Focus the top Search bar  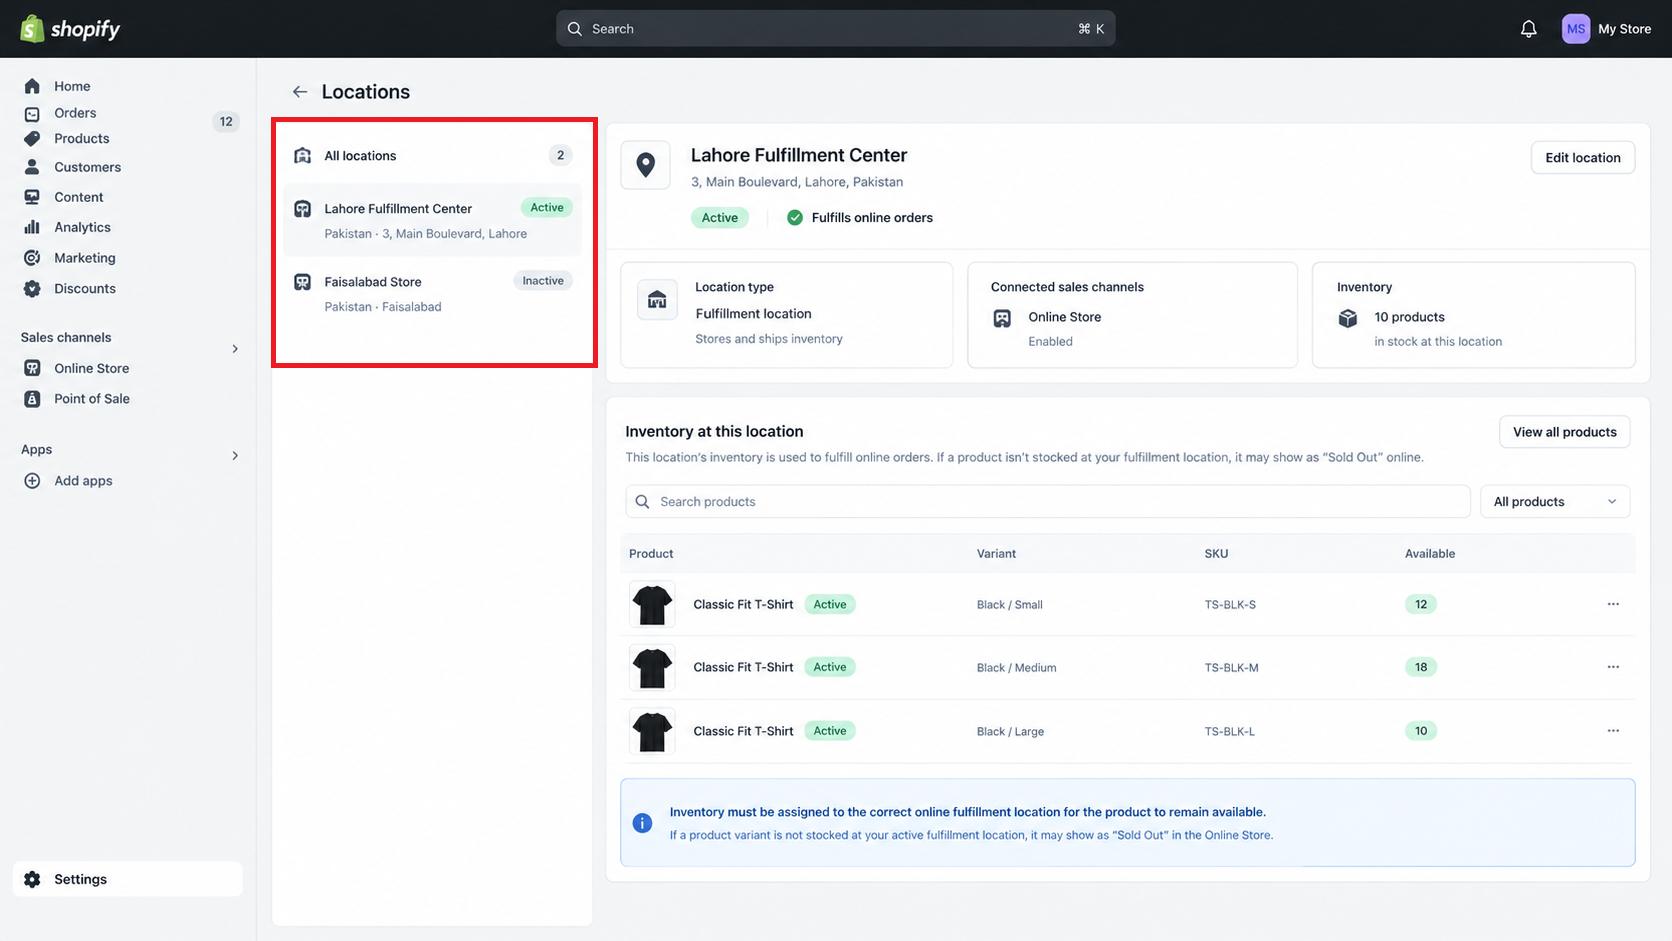(x=835, y=29)
